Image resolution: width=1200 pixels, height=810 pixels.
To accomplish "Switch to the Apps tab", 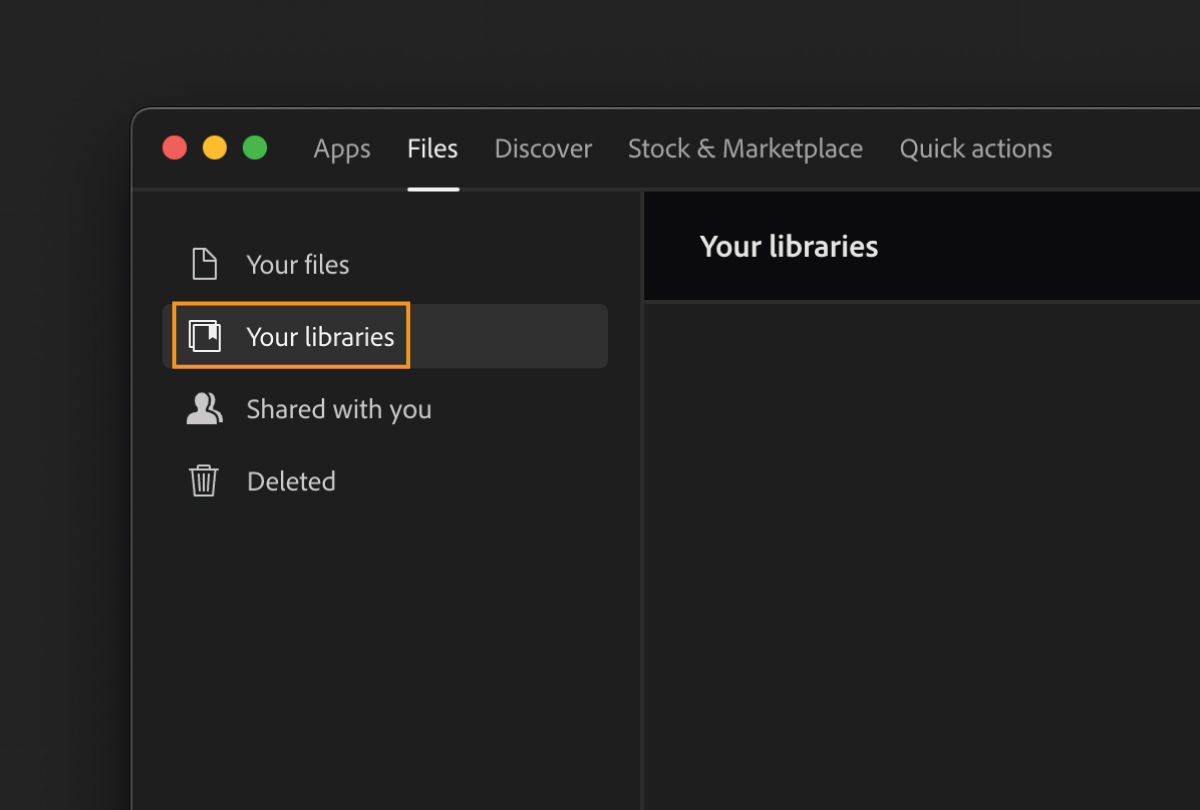I will pos(342,148).
